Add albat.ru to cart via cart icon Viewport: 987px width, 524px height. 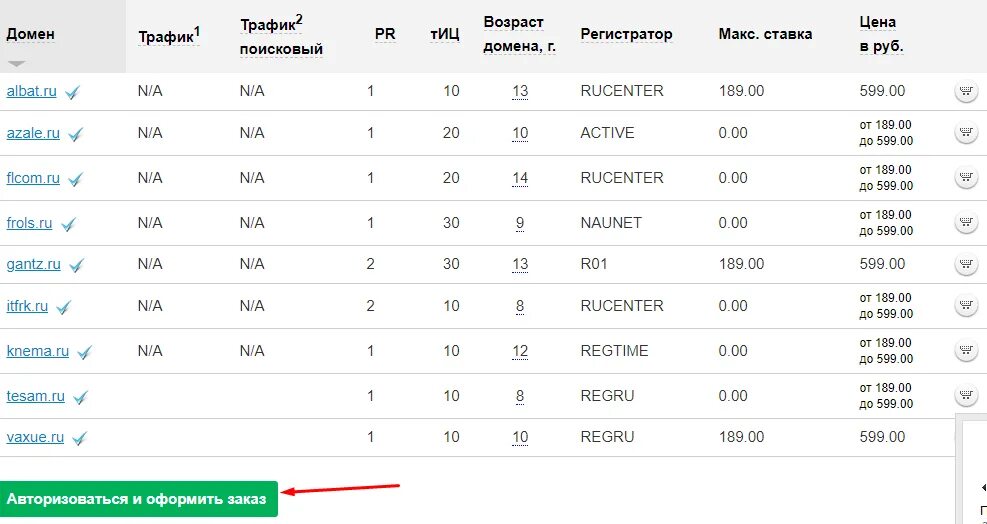click(x=966, y=92)
